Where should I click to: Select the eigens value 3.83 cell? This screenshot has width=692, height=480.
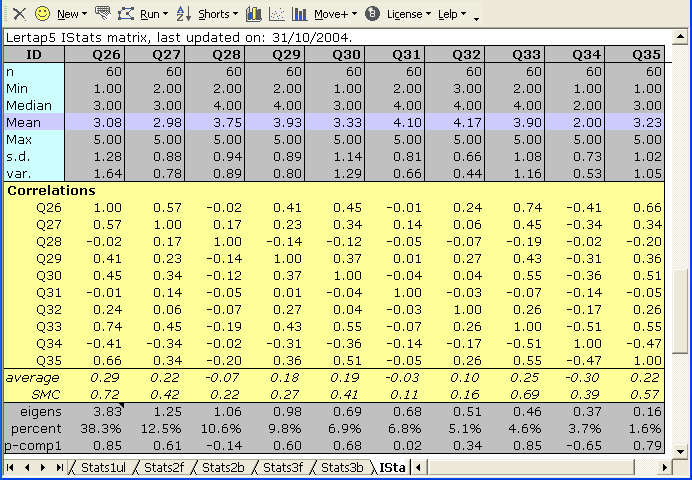click(95, 412)
